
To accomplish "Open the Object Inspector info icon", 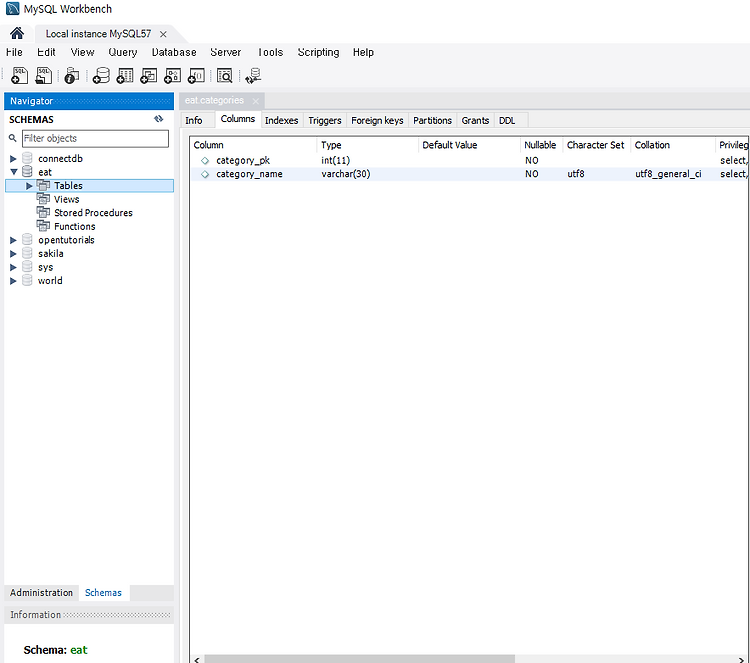I will coord(72,76).
